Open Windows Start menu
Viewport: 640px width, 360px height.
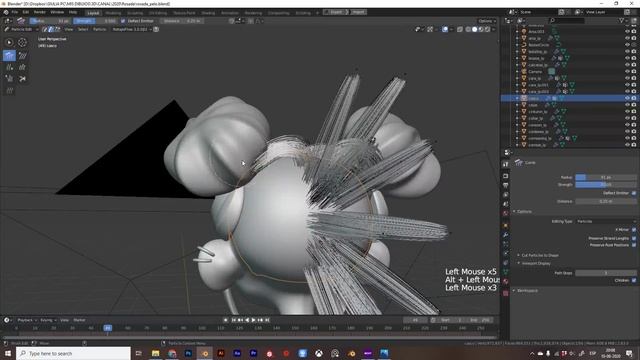click(8, 353)
